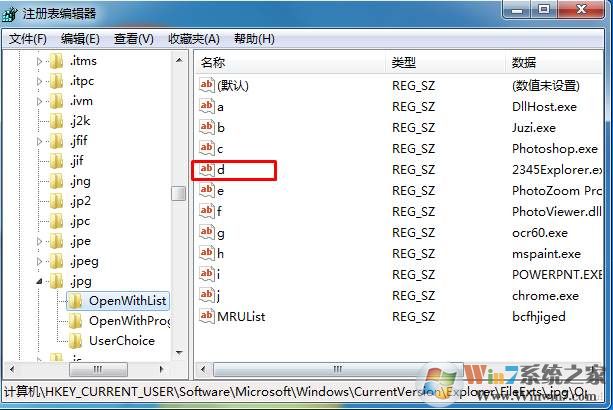Screen dimensions: 613x410
Task: Open the 帮助(H) menu
Action: (254, 39)
